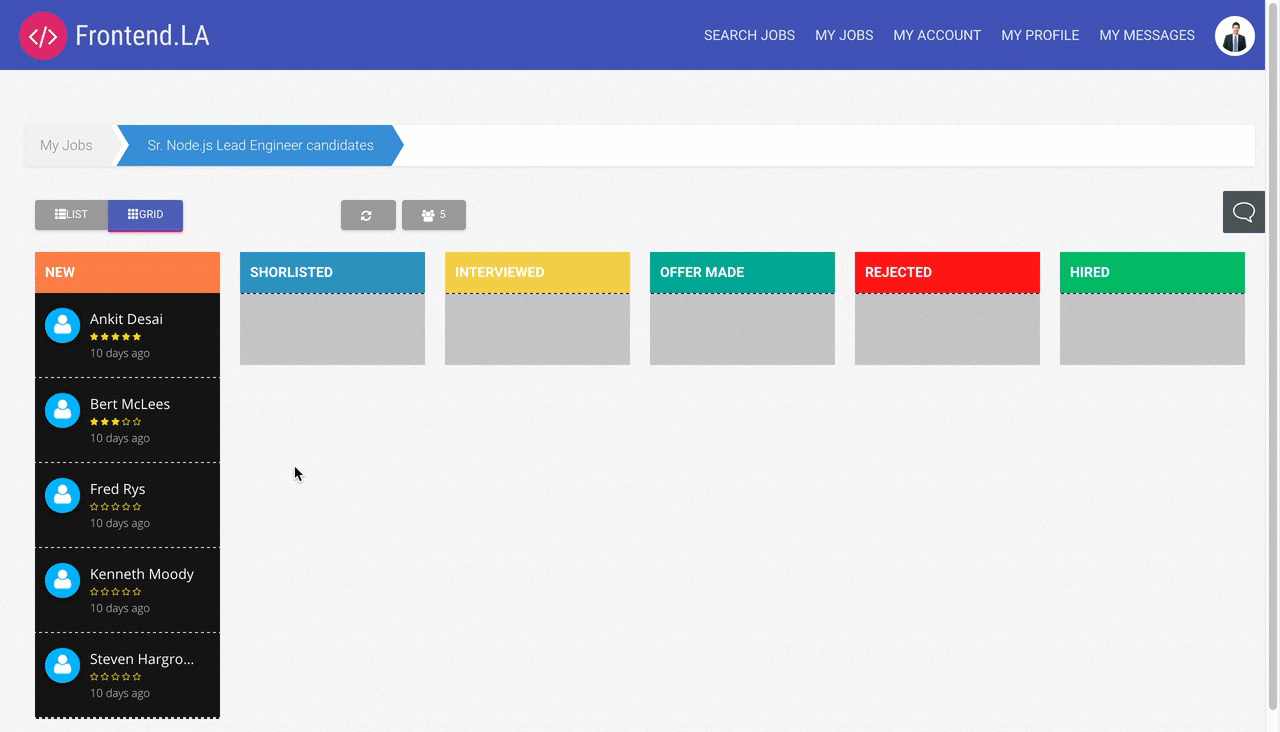This screenshot has width=1280, height=732.
Task: Open the chat bubble widget
Action: pyautogui.click(x=1244, y=212)
